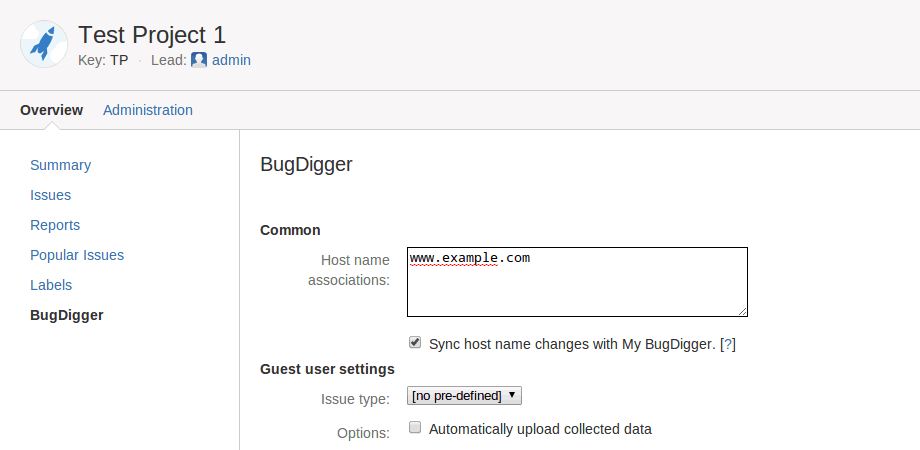
Task: Open Issues in the sidebar
Action: 50,195
